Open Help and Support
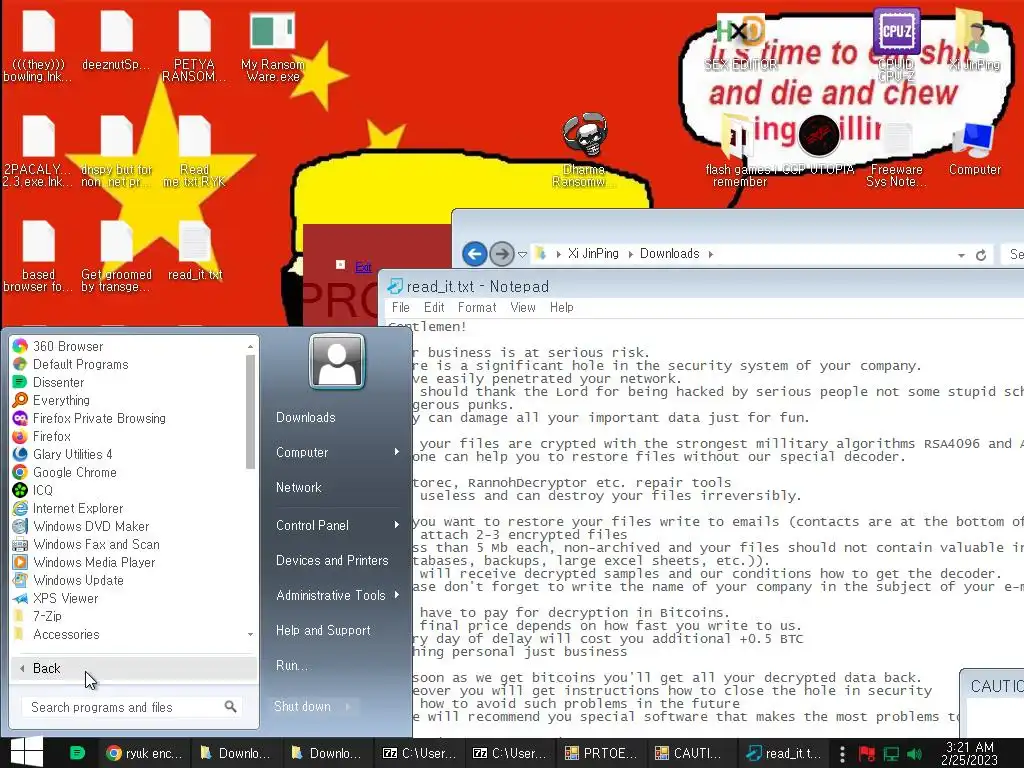 [323, 630]
